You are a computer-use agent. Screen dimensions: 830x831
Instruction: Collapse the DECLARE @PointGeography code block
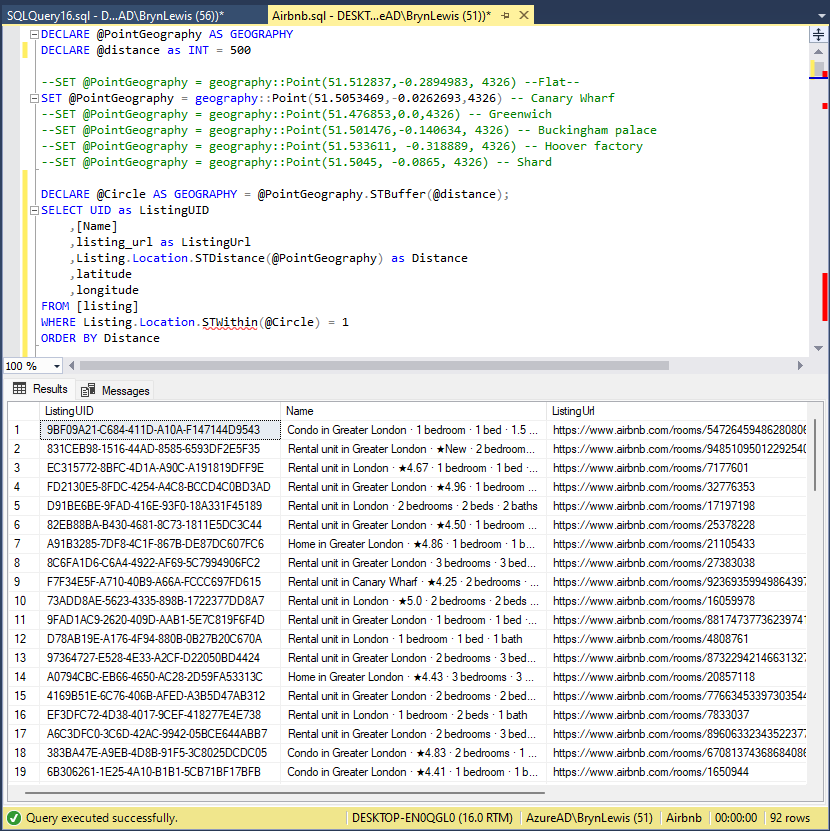coord(34,34)
